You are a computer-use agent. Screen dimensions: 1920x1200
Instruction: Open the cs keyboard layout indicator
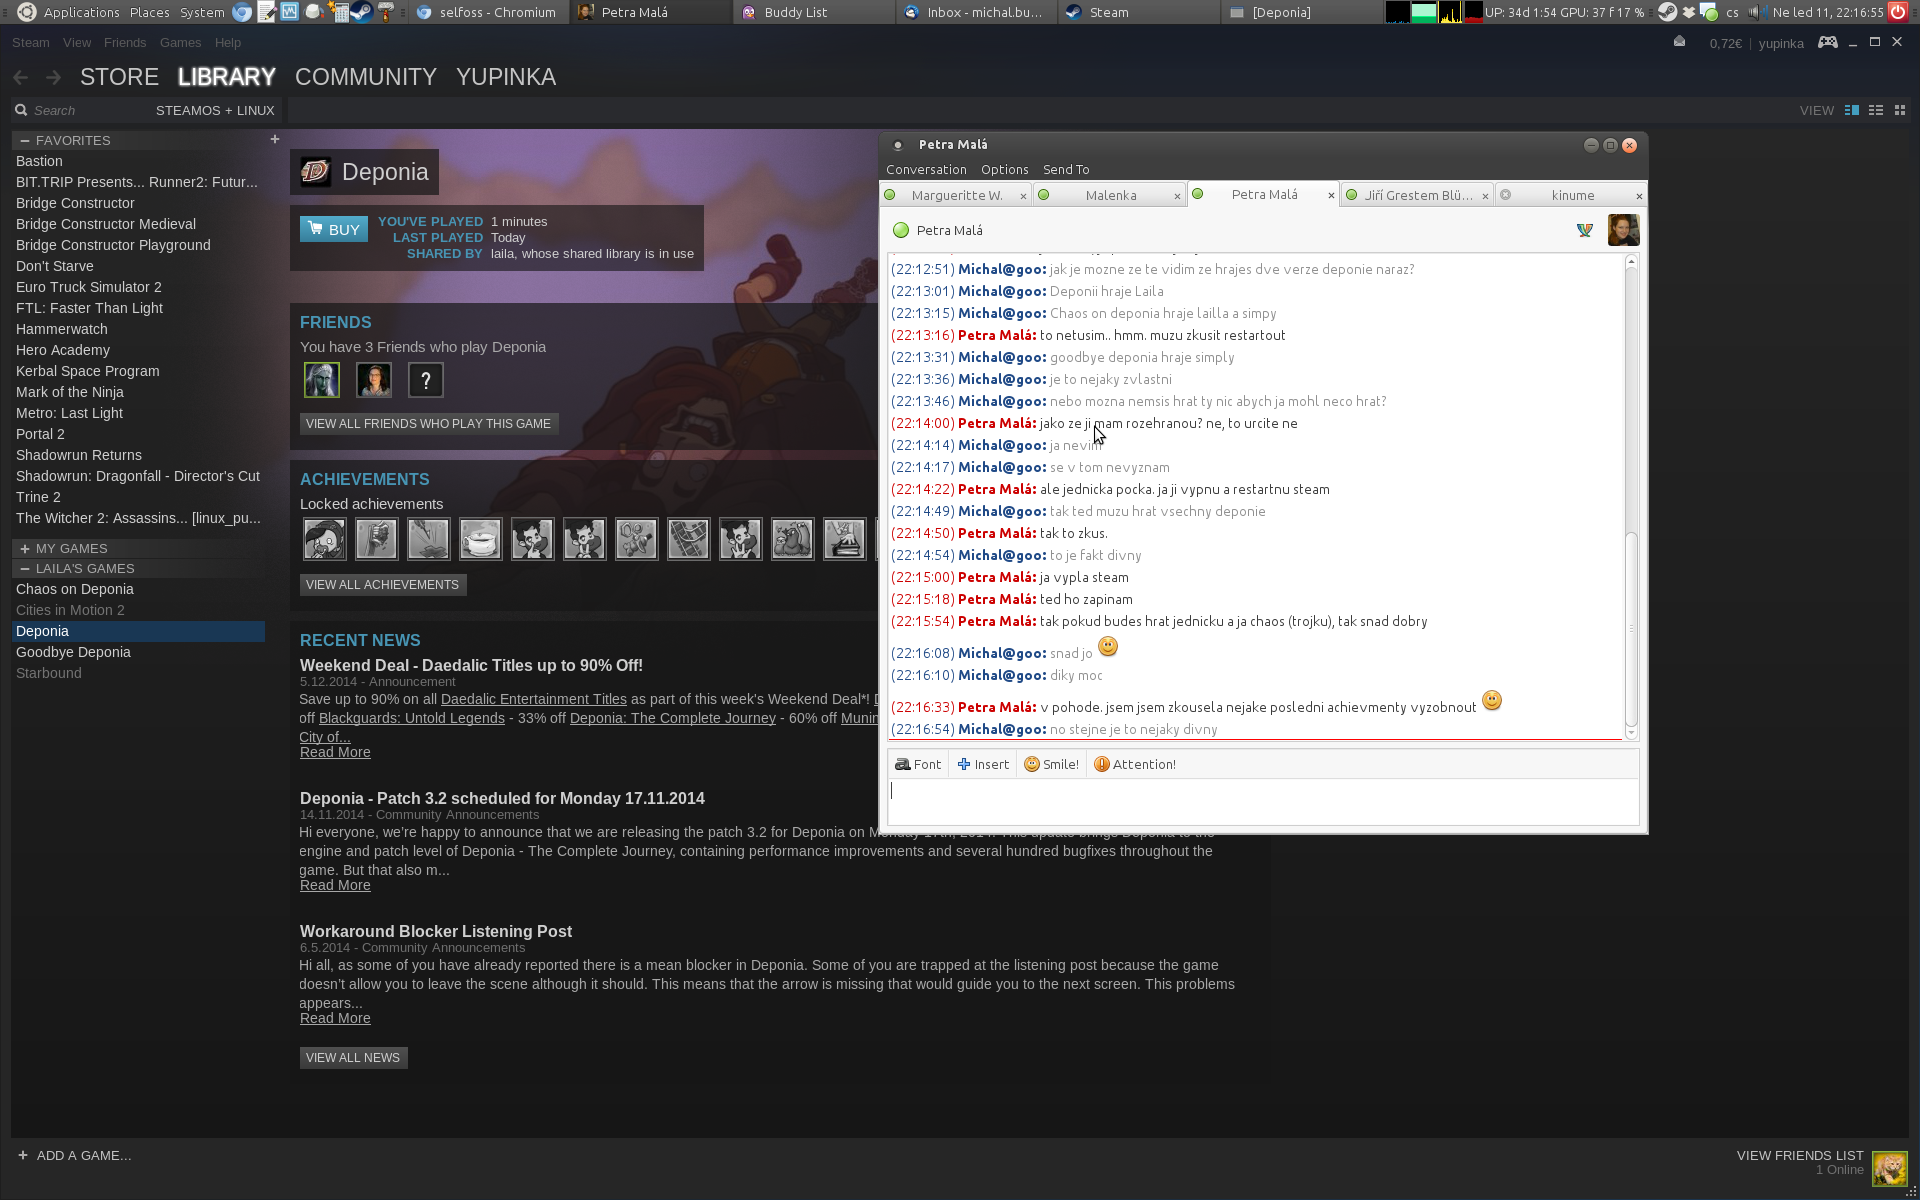tap(1732, 12)
